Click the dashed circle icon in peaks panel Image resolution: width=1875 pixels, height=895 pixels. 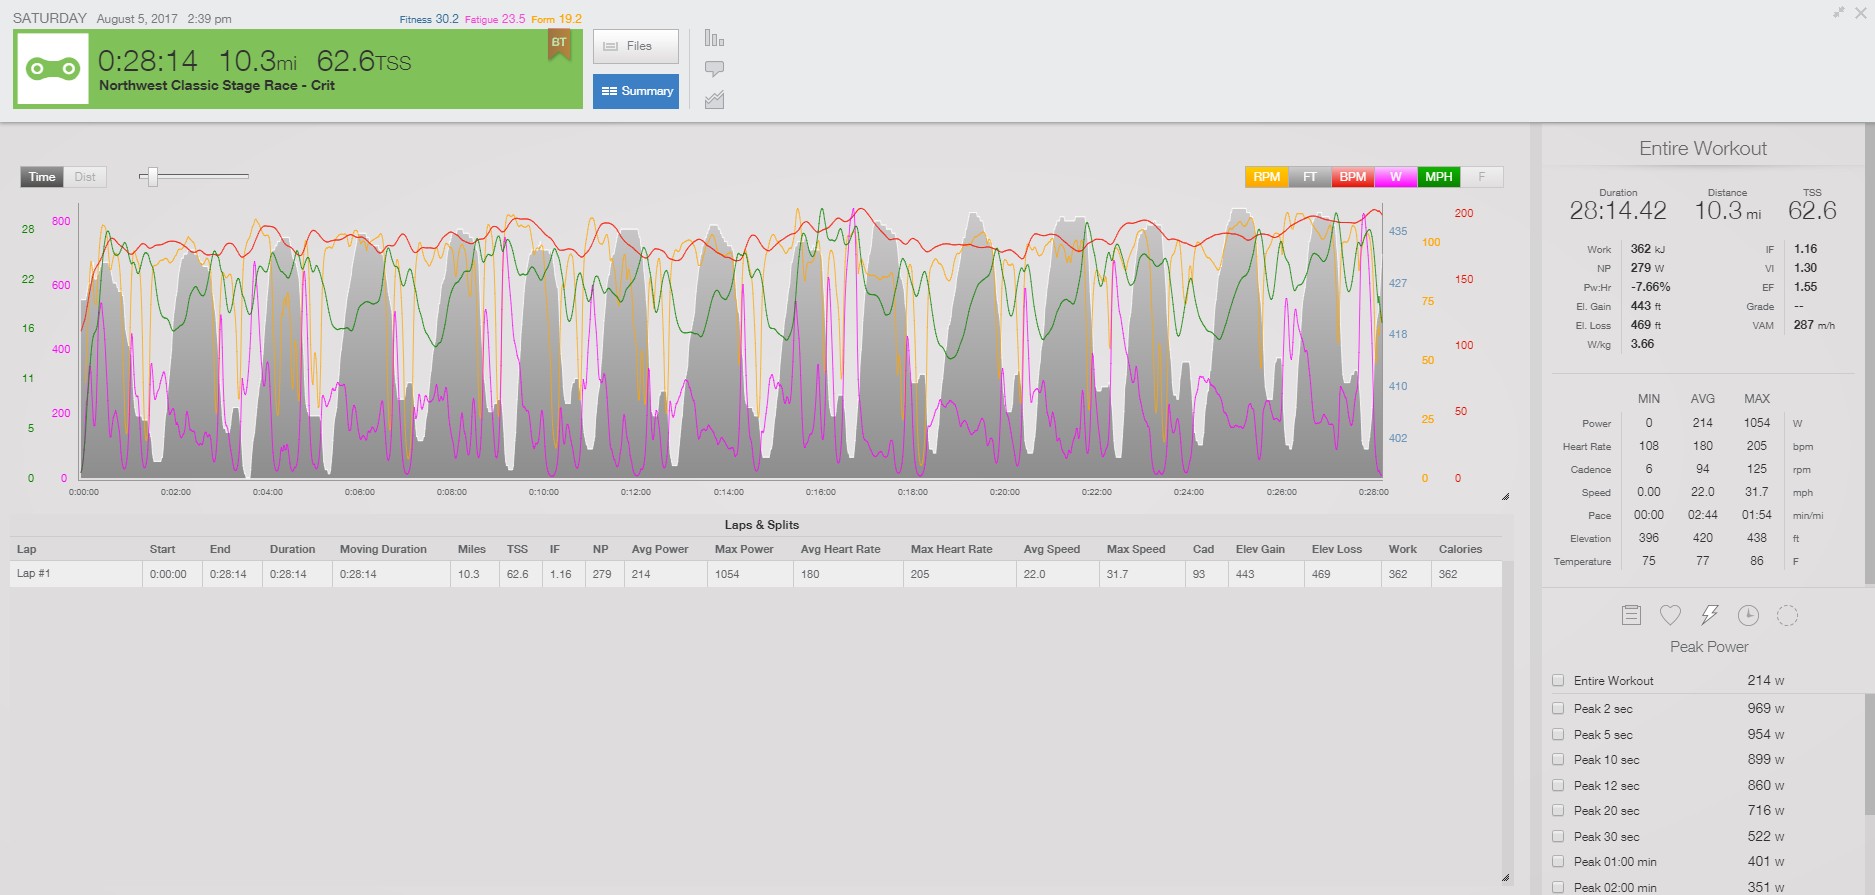(x=1787, y=615)
